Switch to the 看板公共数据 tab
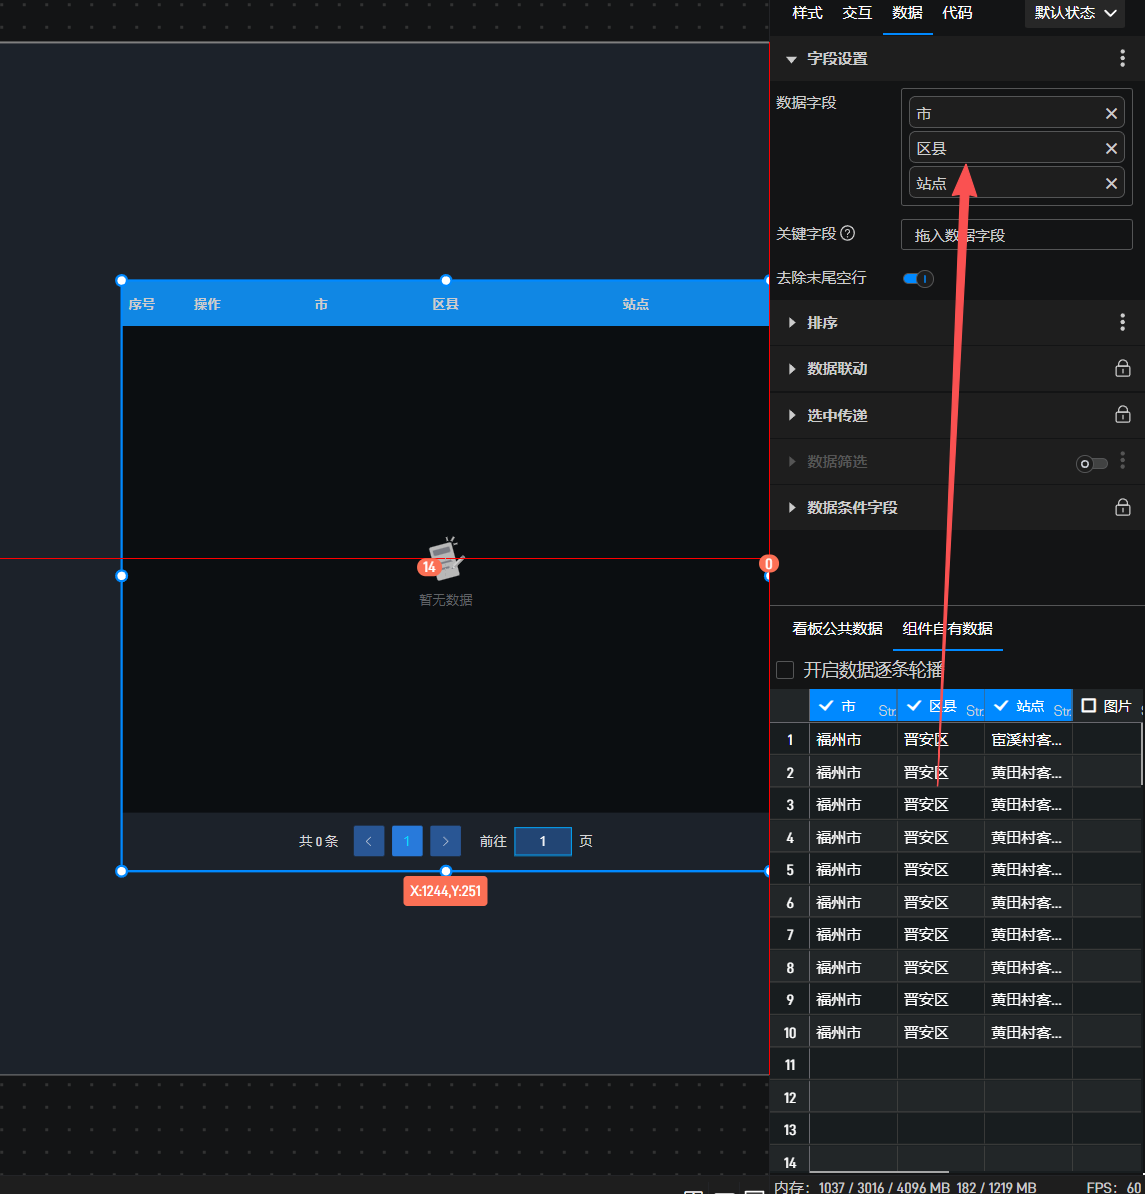 (x=837, y=629)
